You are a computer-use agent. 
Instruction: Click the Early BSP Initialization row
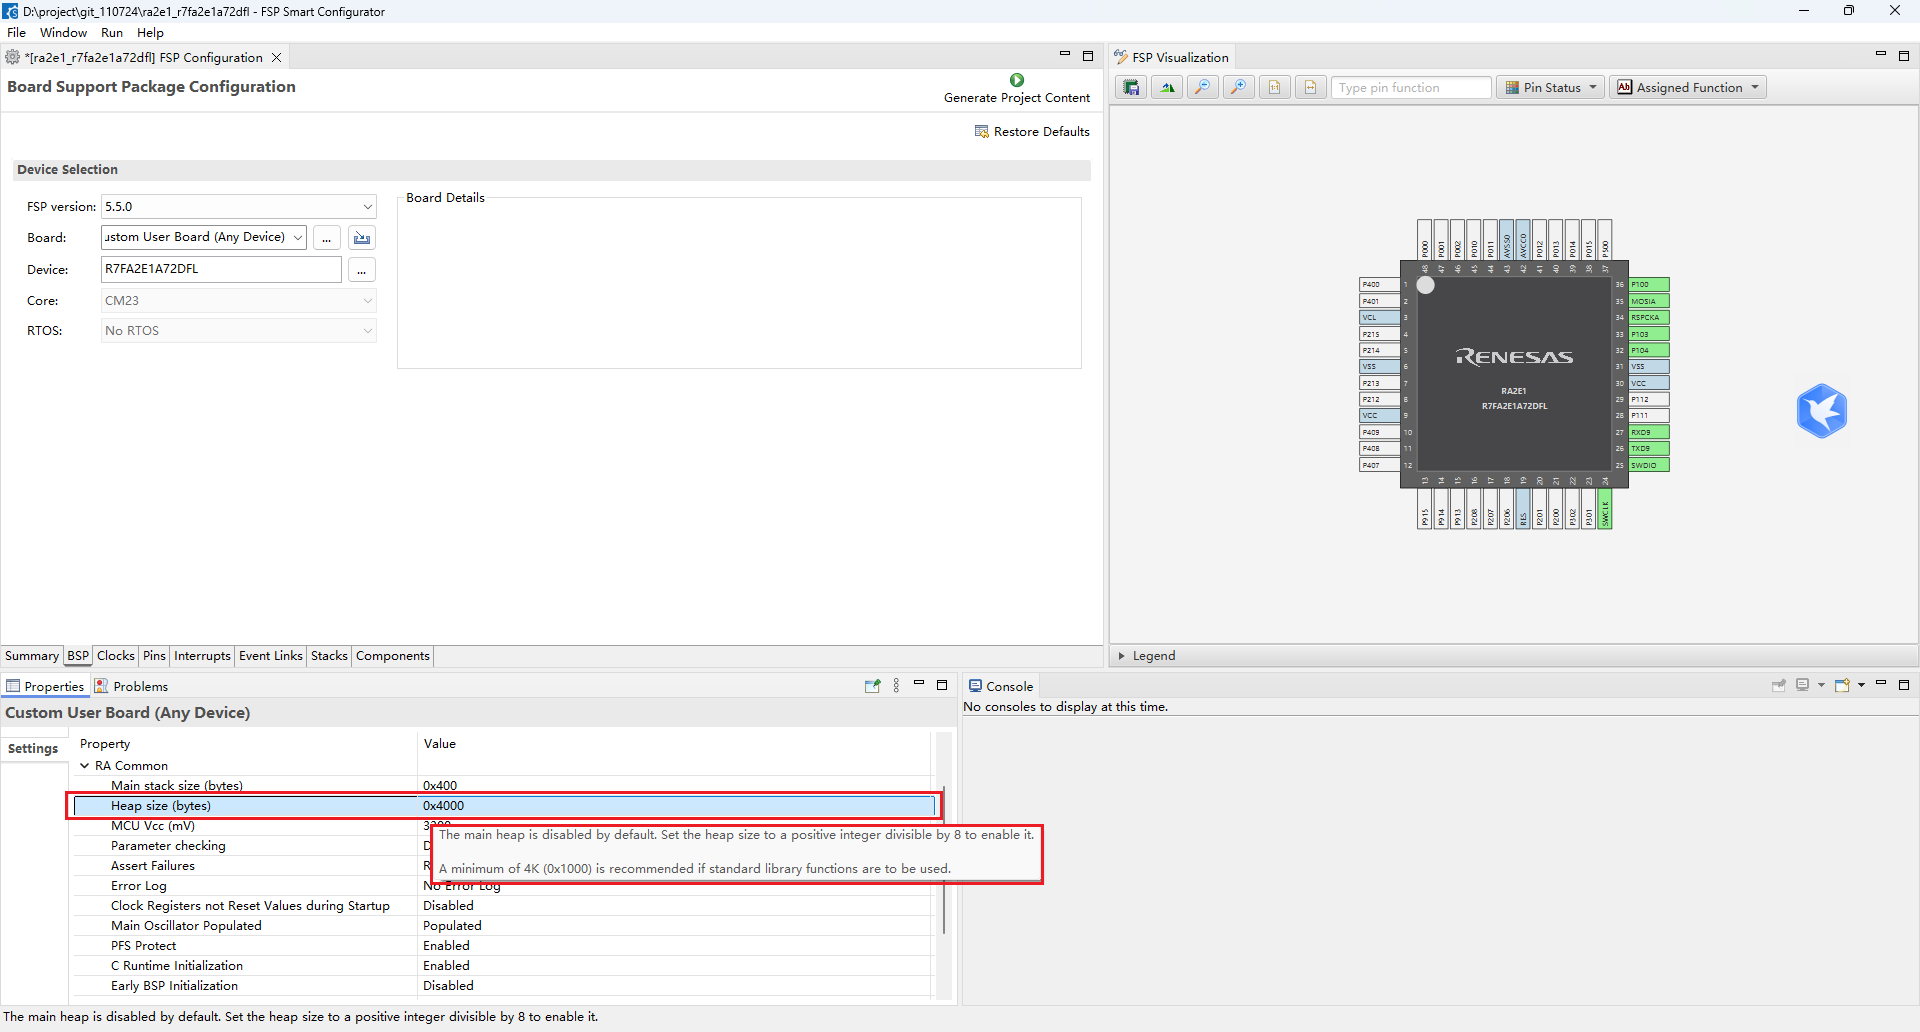(x=504, y=986)
